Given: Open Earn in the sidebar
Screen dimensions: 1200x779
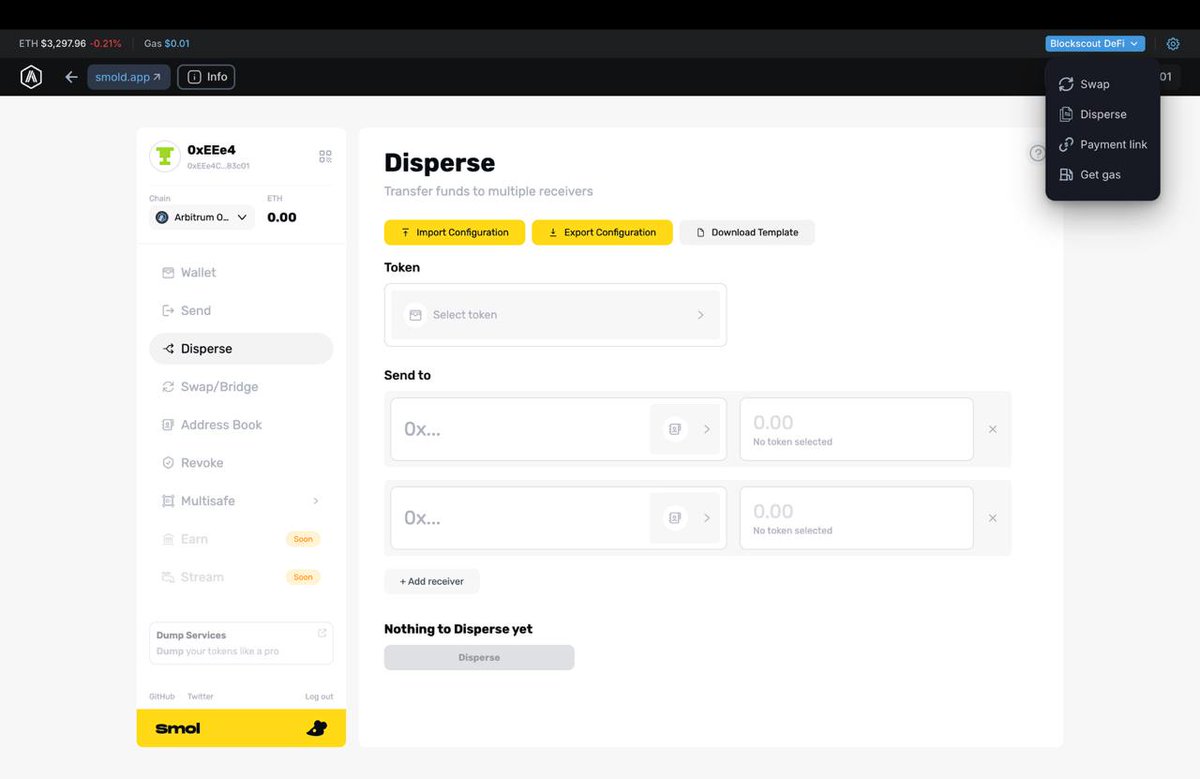Looking at the screenshot, I should 241,539.
